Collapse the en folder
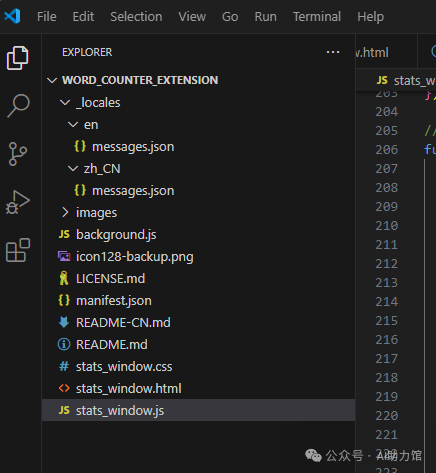The image size is (436, 473). 73,124
